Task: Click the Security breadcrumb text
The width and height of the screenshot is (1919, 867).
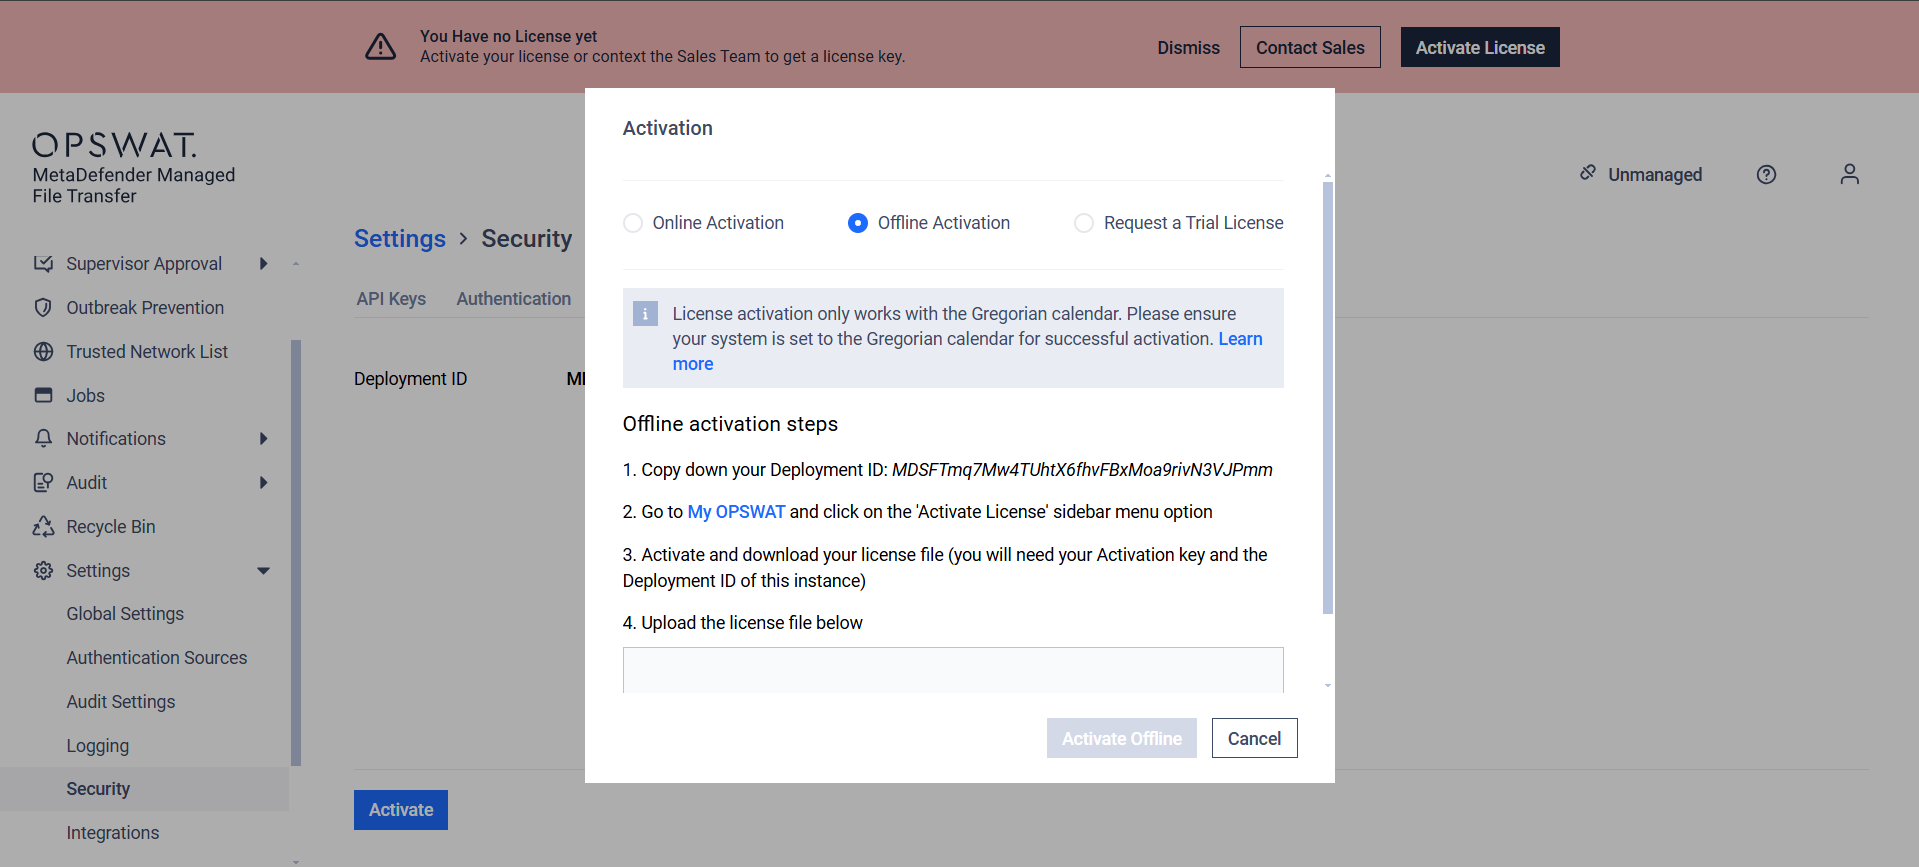Action: click(527, 239)
